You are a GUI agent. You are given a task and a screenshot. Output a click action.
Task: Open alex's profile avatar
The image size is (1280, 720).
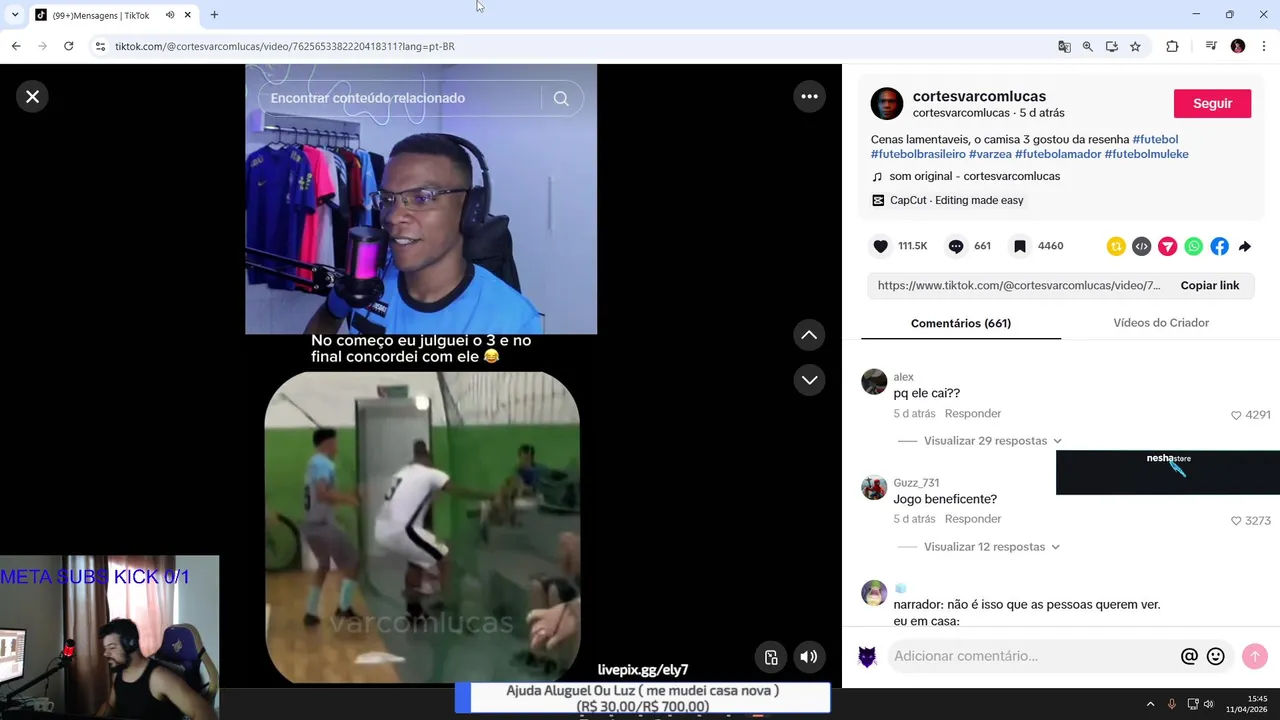pos(874,381)
